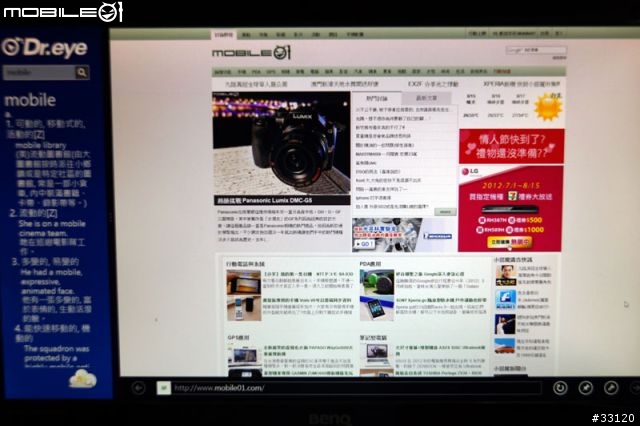Refresh the page with the circular reload button

[x=560, y=388]
